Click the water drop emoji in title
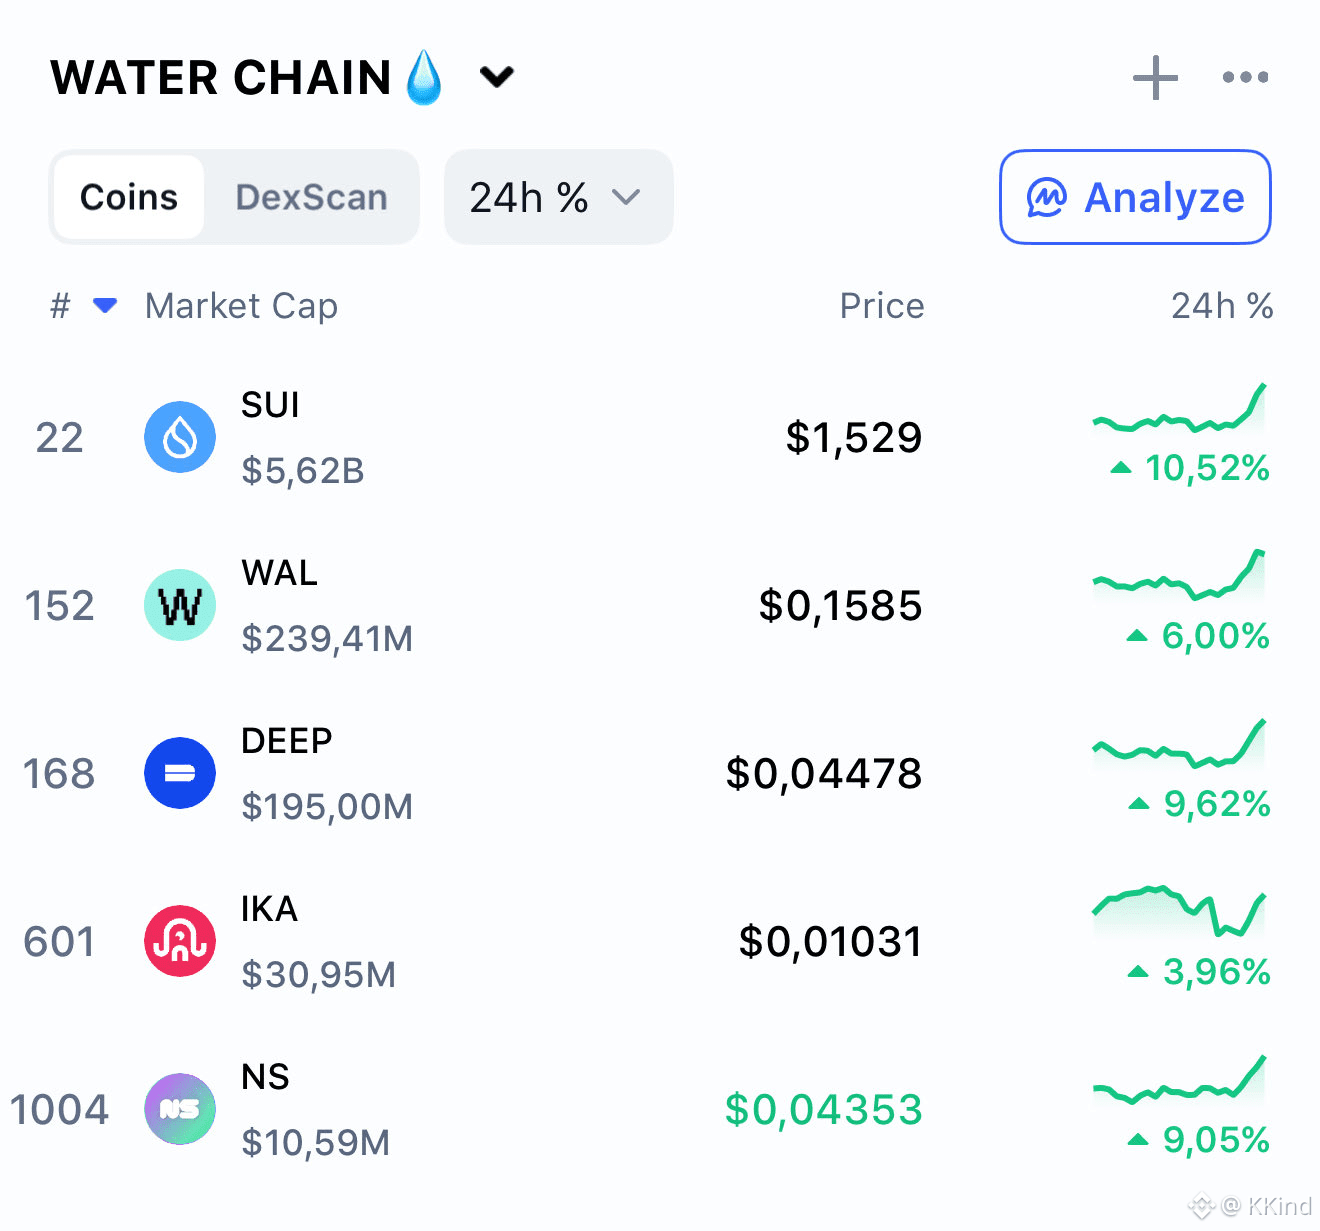 pos(424,77)
